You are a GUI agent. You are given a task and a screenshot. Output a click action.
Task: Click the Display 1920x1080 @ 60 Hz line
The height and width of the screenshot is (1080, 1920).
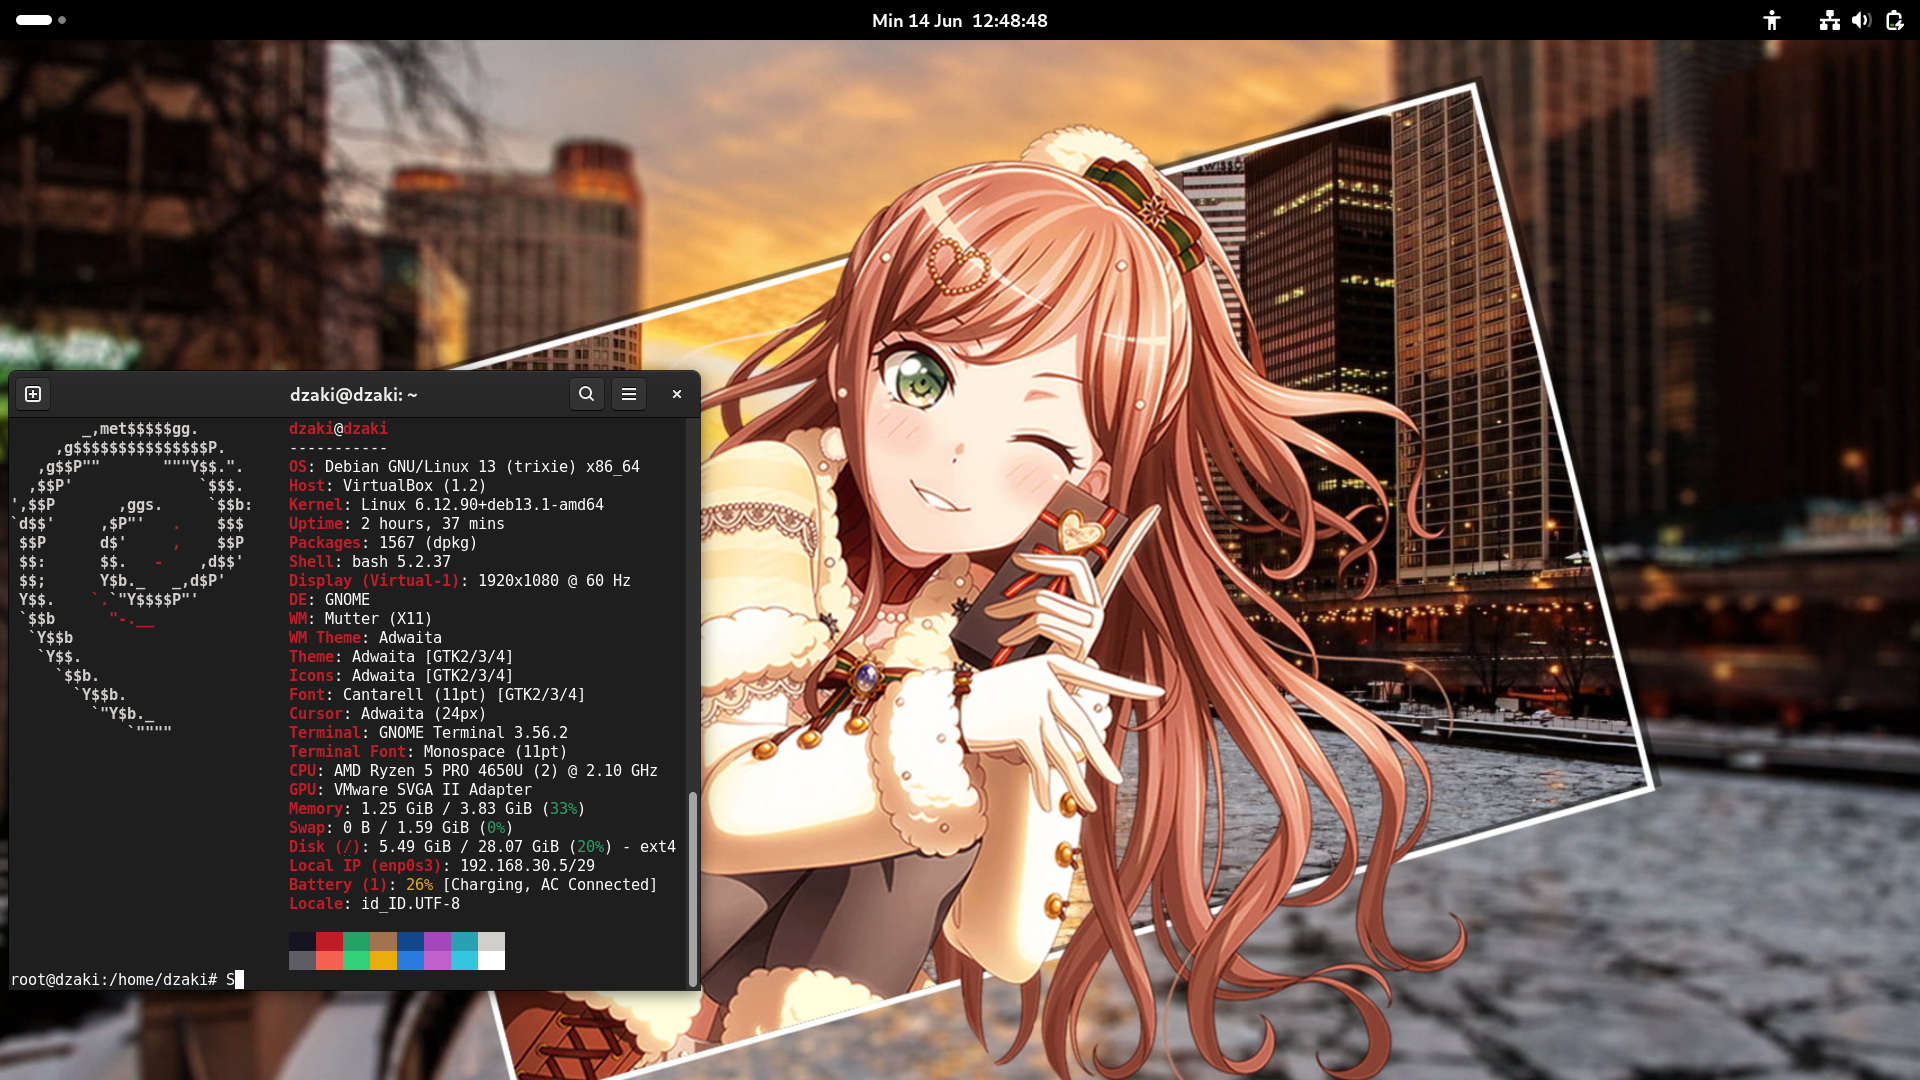coord(460,581)
